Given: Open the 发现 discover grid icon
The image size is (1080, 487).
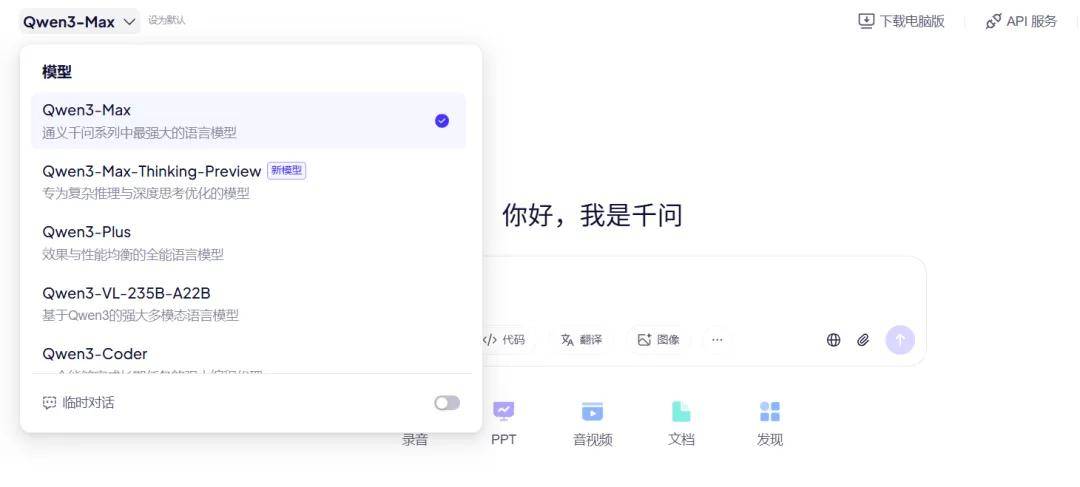Looking at the screenshot, I should pos(769,412).
